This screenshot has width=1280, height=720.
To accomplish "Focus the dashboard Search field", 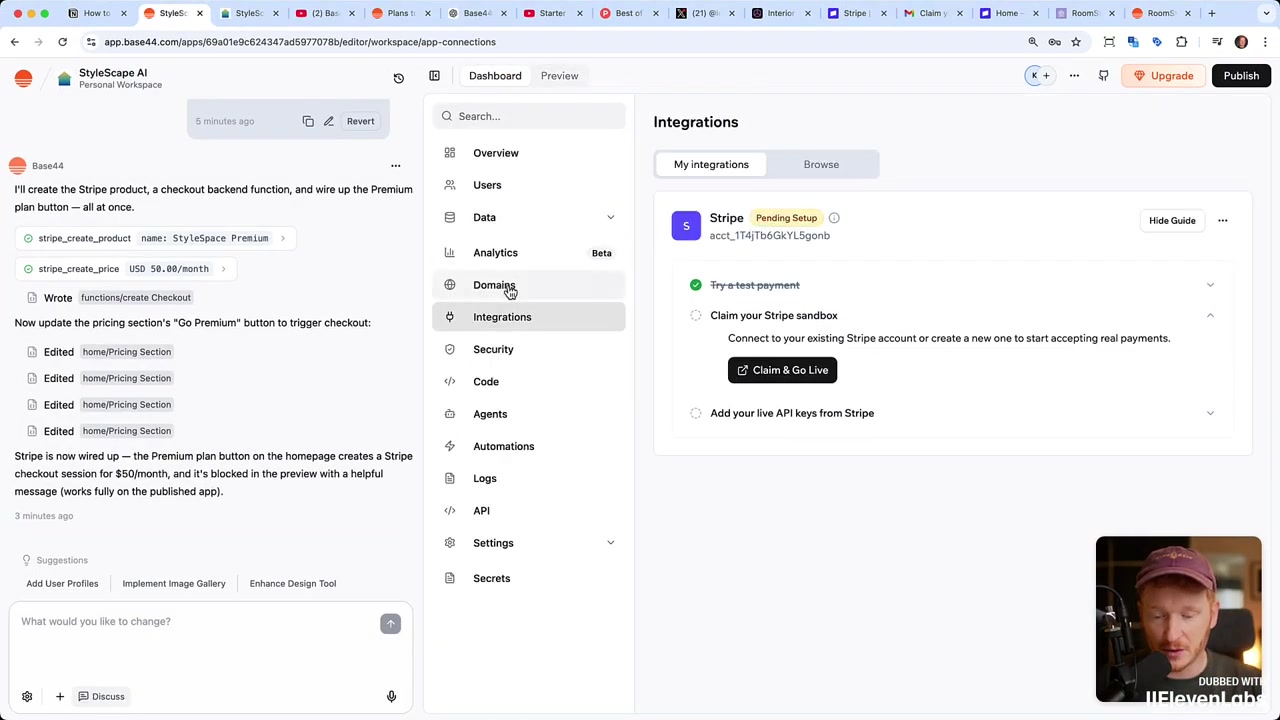I will [x=529, y=116].
